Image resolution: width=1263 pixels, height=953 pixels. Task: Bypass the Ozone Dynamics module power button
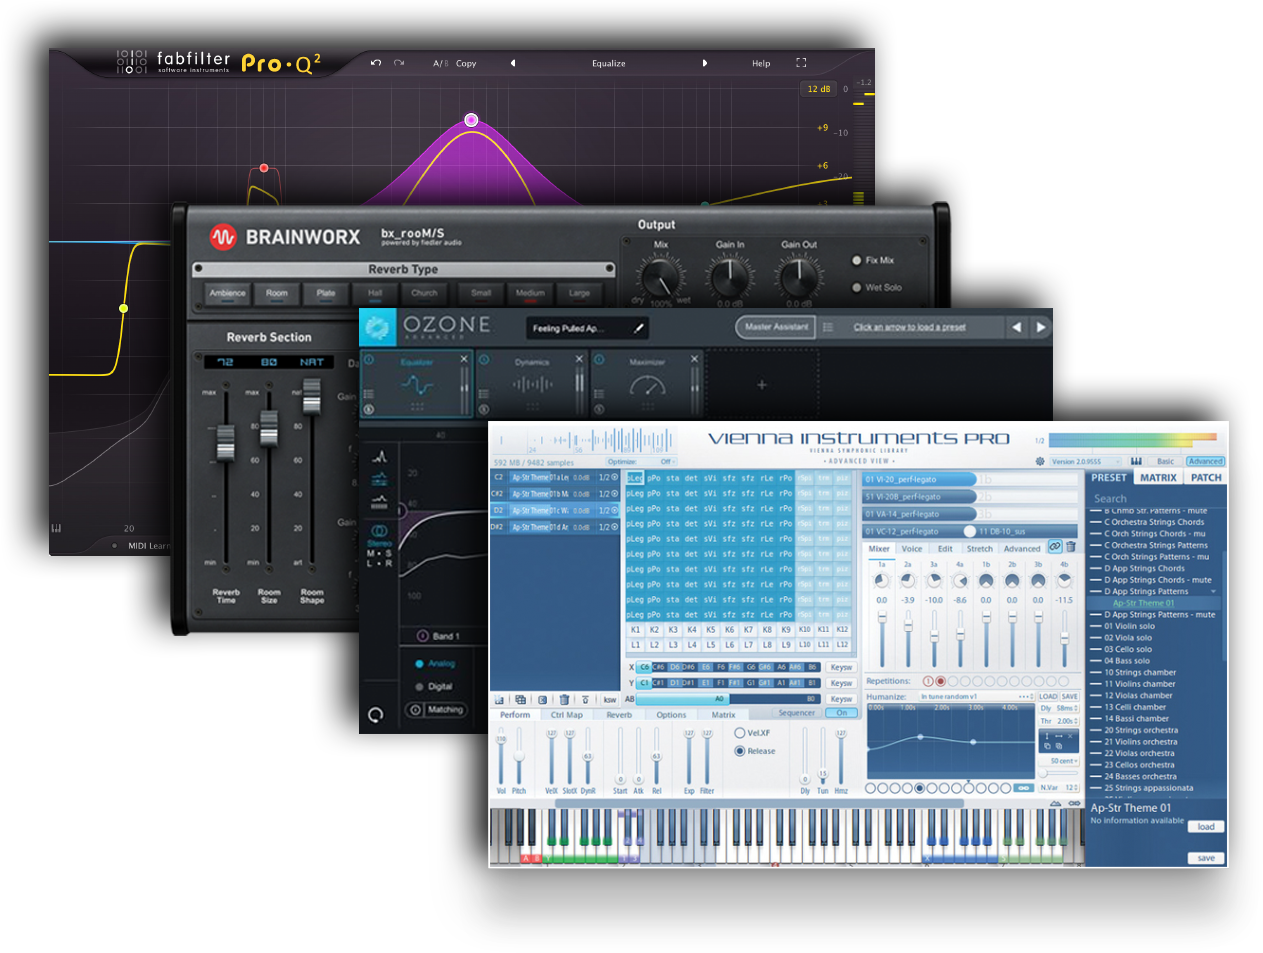pos(483,360)
